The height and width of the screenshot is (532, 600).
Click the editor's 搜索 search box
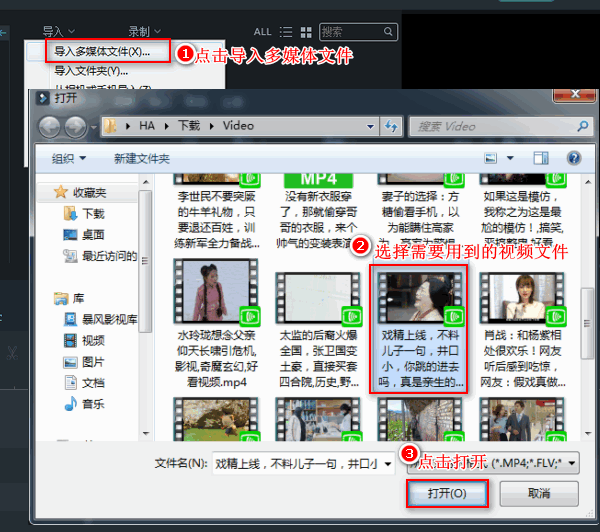358,32
